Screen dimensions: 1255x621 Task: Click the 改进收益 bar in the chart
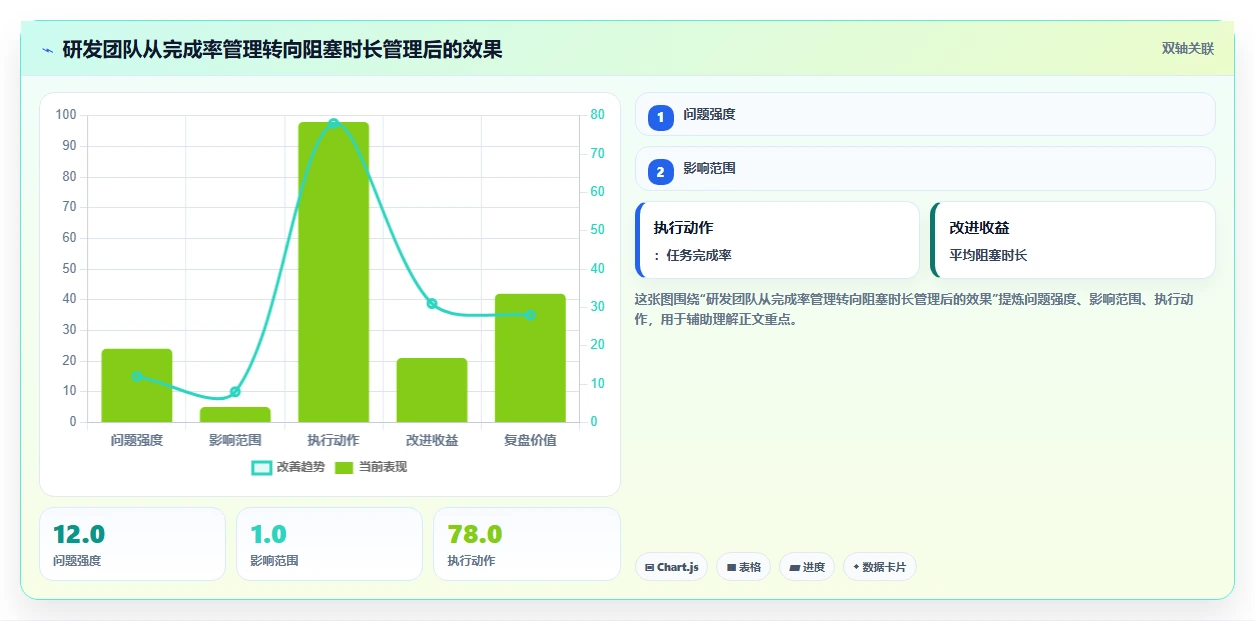432,390
